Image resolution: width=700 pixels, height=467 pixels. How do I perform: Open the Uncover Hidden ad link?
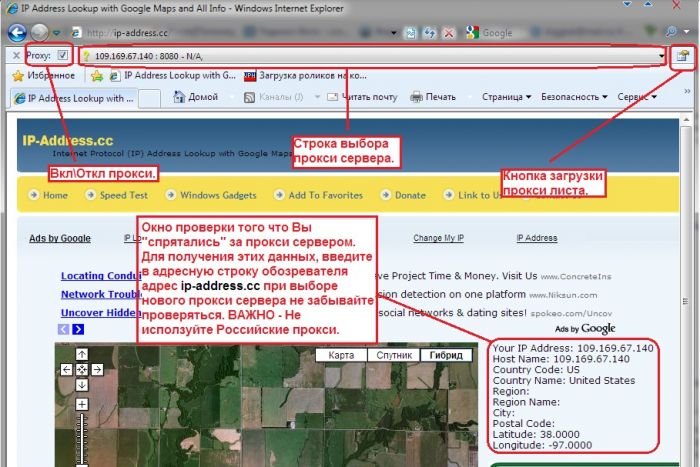[x=99, y=313]
